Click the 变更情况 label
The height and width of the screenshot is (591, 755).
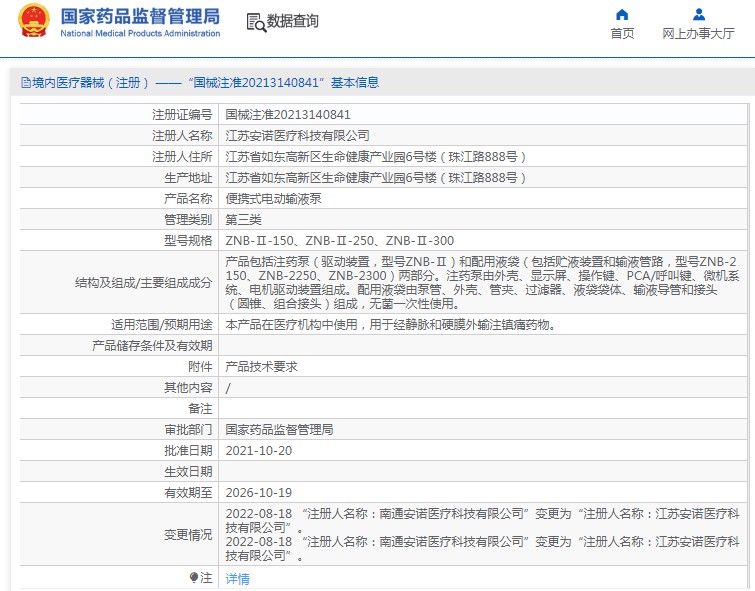tap(188, 535)
